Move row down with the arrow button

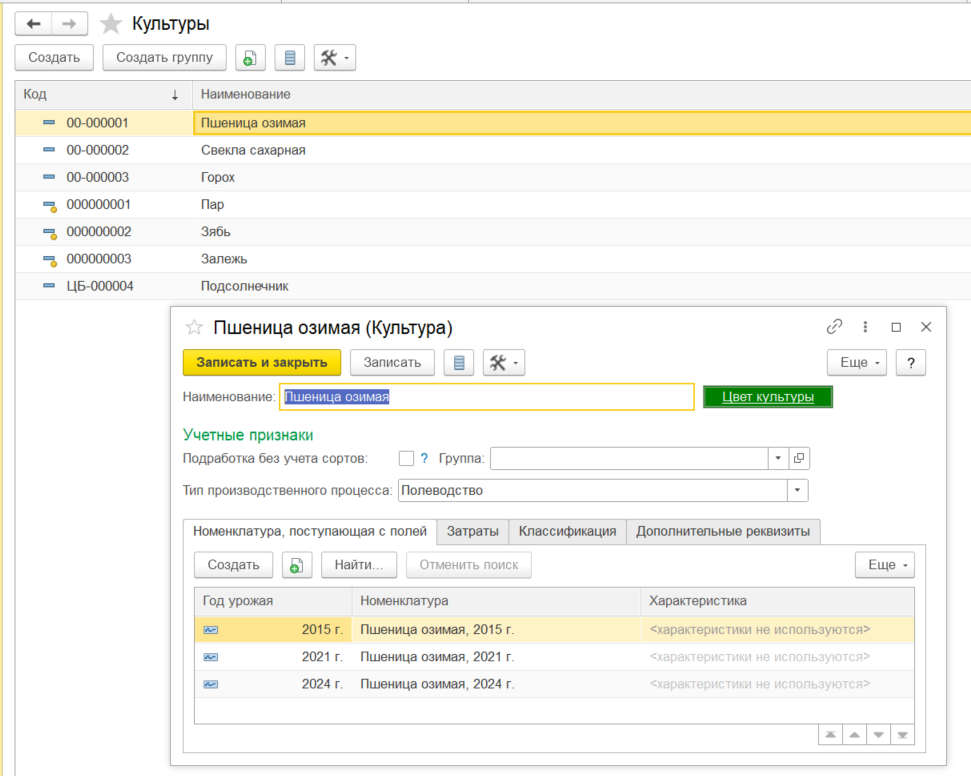[x=879, y=735]
